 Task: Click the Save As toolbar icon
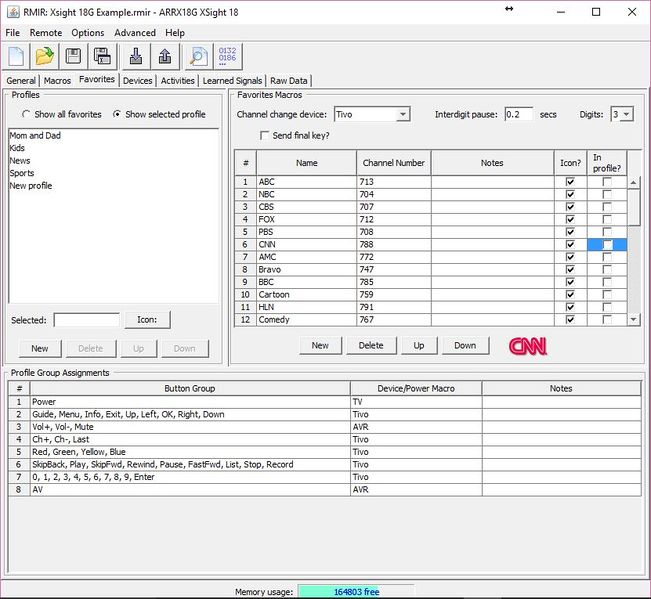coord(102,56)
